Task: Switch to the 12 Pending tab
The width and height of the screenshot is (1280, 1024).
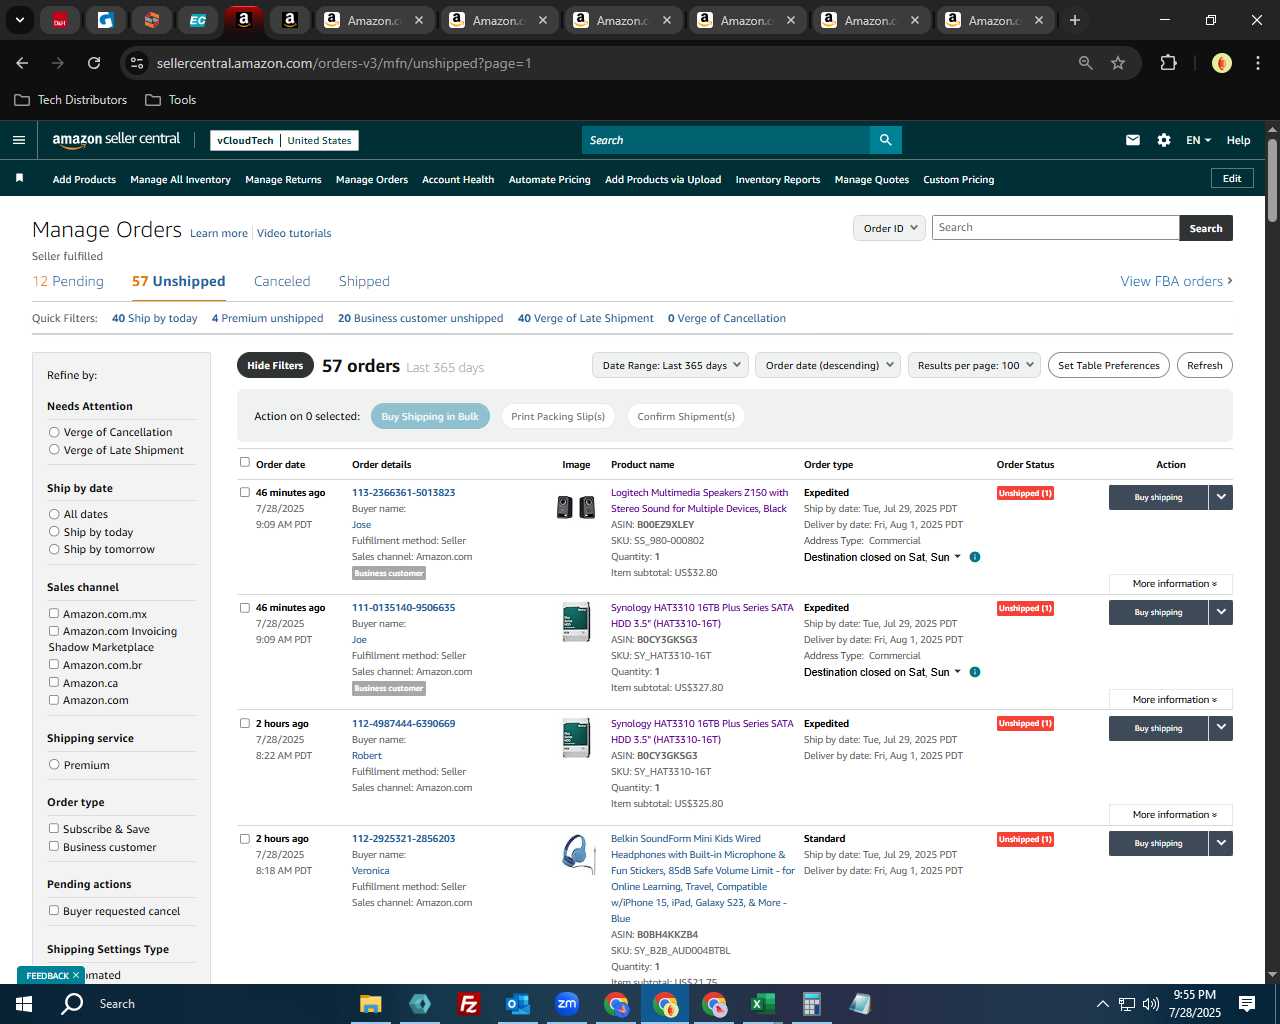Action: (68, 282)
